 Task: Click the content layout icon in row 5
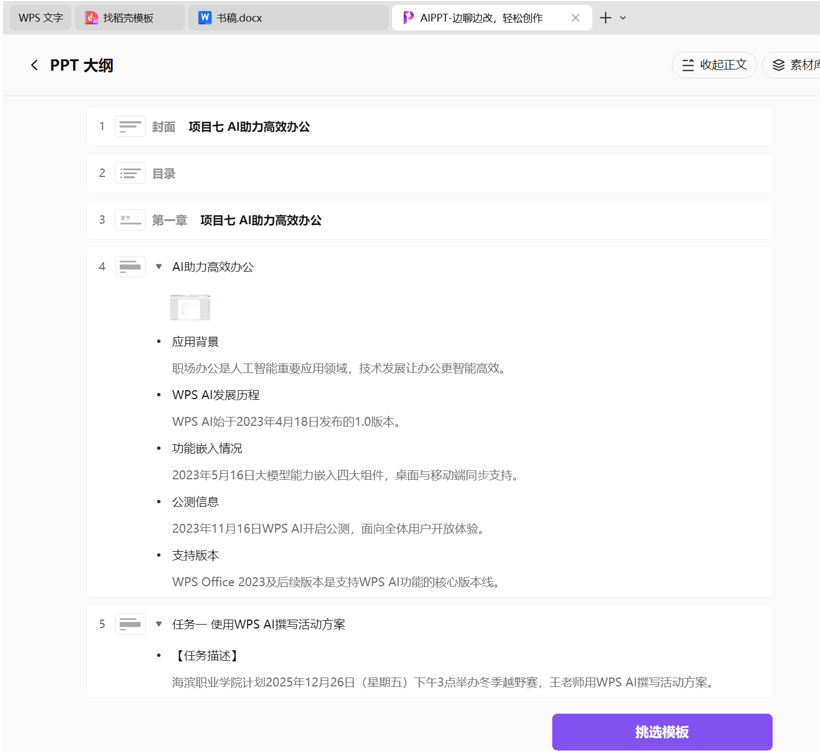pyautogui.click(x=130, y=624)
